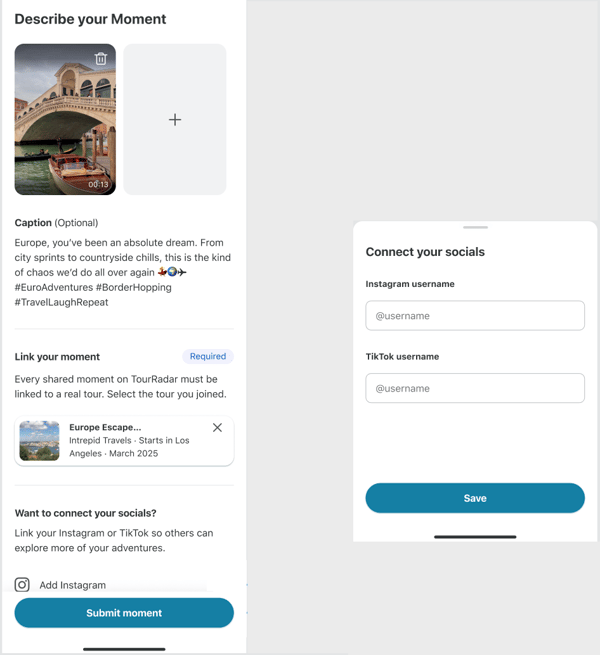Click the Required badge

(x=208, y=356)
